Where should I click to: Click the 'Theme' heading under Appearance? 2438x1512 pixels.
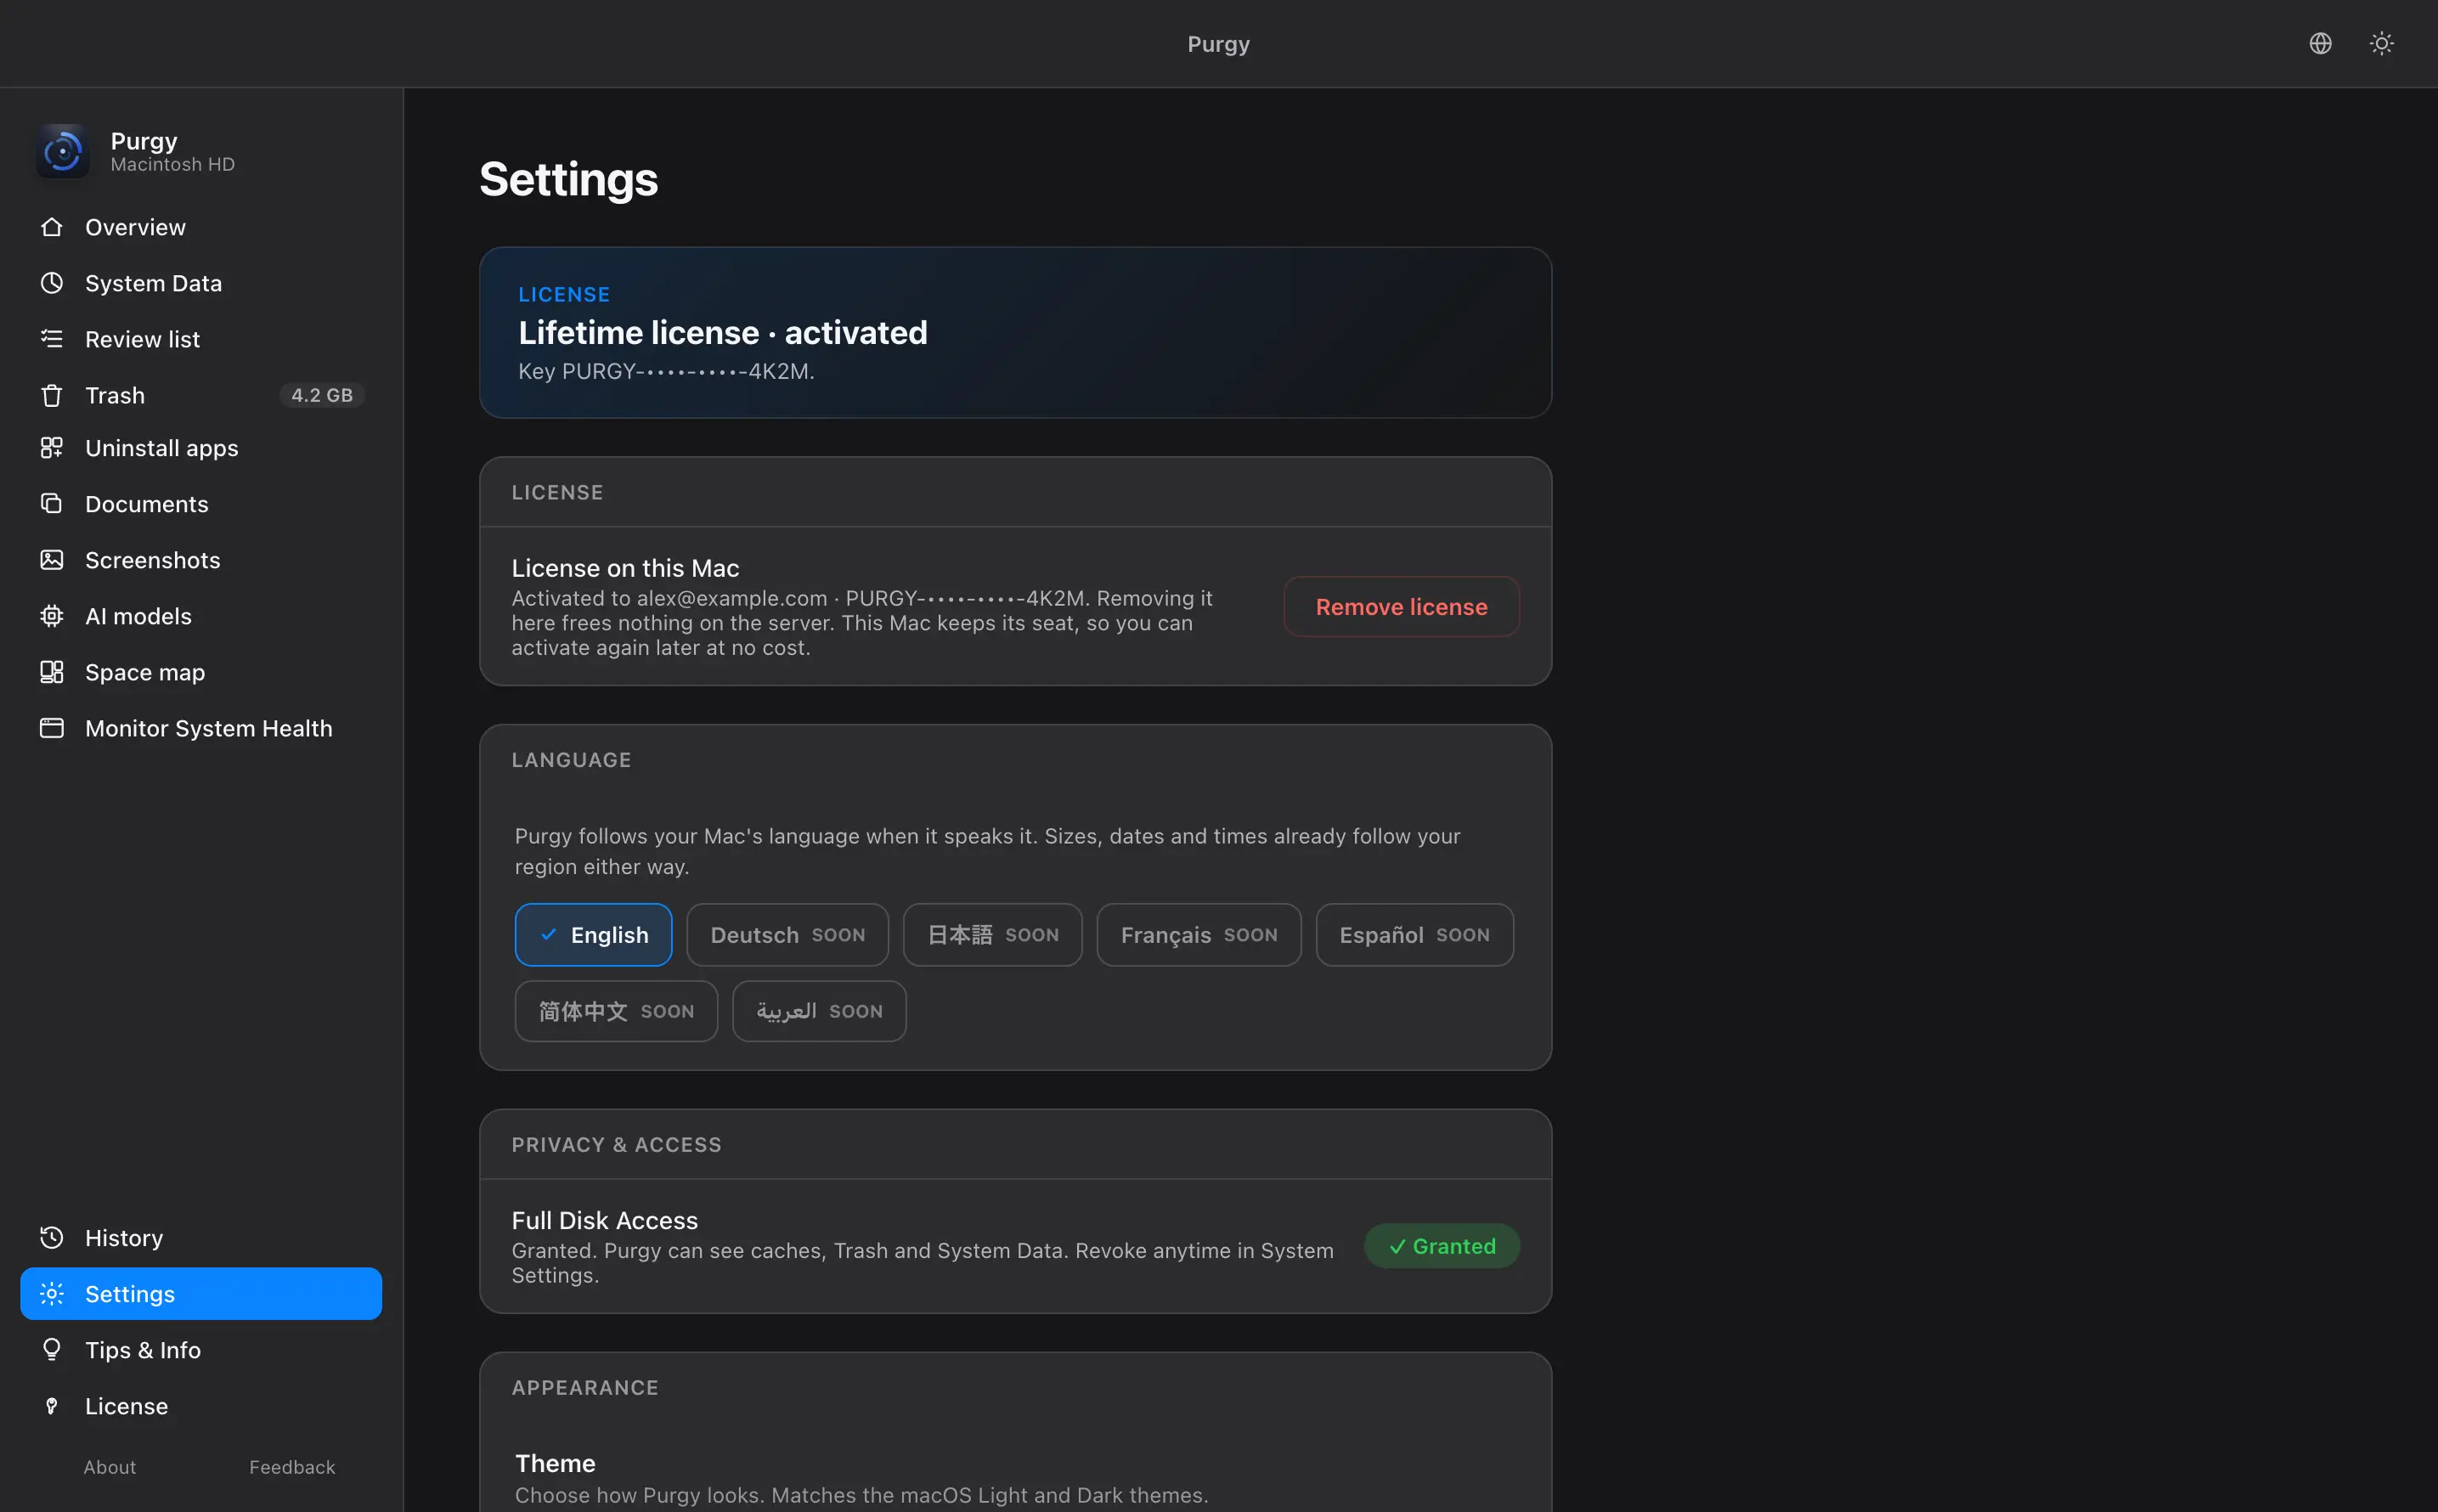[555, 1462]
